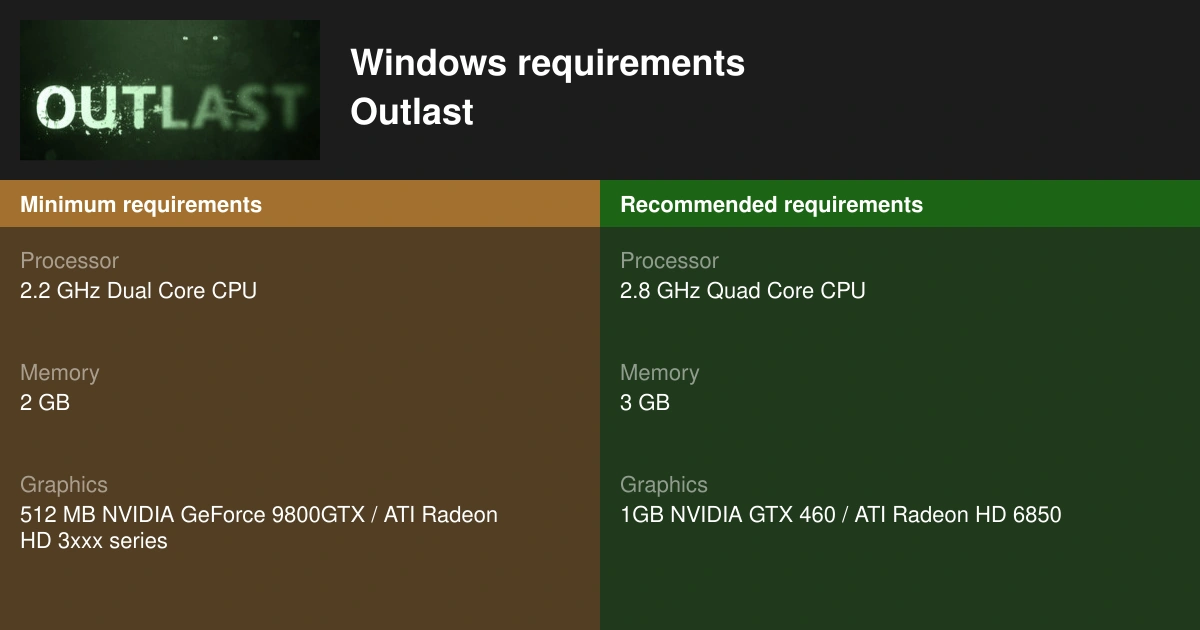Click the Outlast game logo thumbnail

[170, 90]
